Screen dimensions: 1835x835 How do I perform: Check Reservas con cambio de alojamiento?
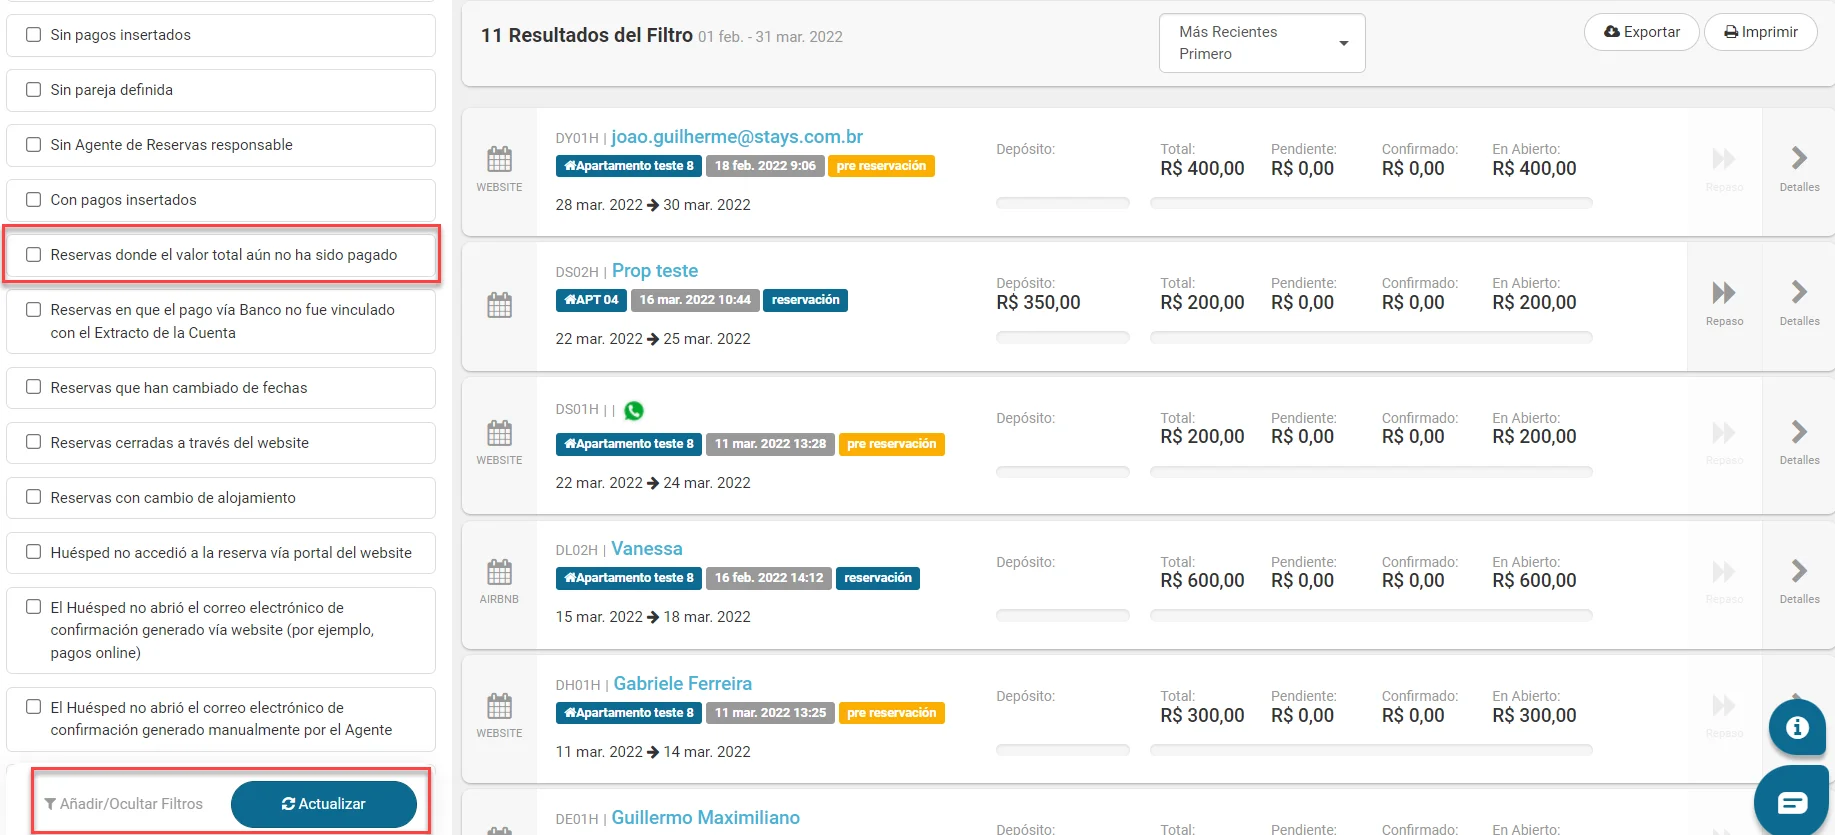[33, 496]
